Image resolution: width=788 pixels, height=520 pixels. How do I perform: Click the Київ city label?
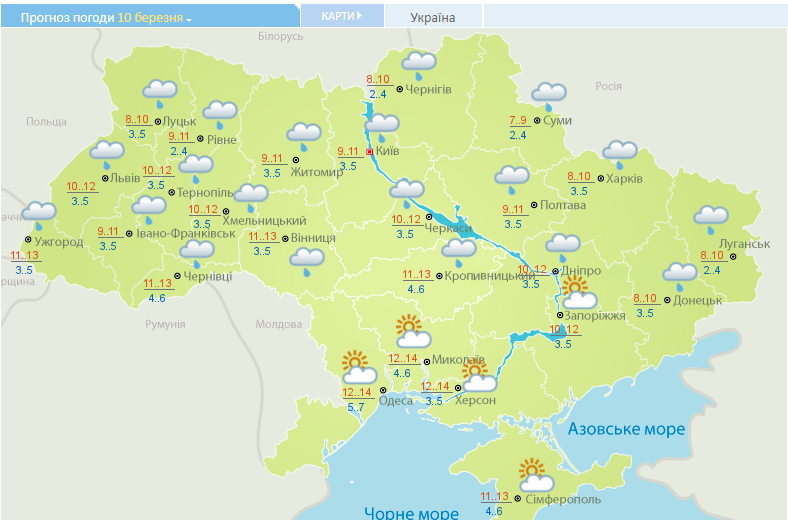(388, 152)
